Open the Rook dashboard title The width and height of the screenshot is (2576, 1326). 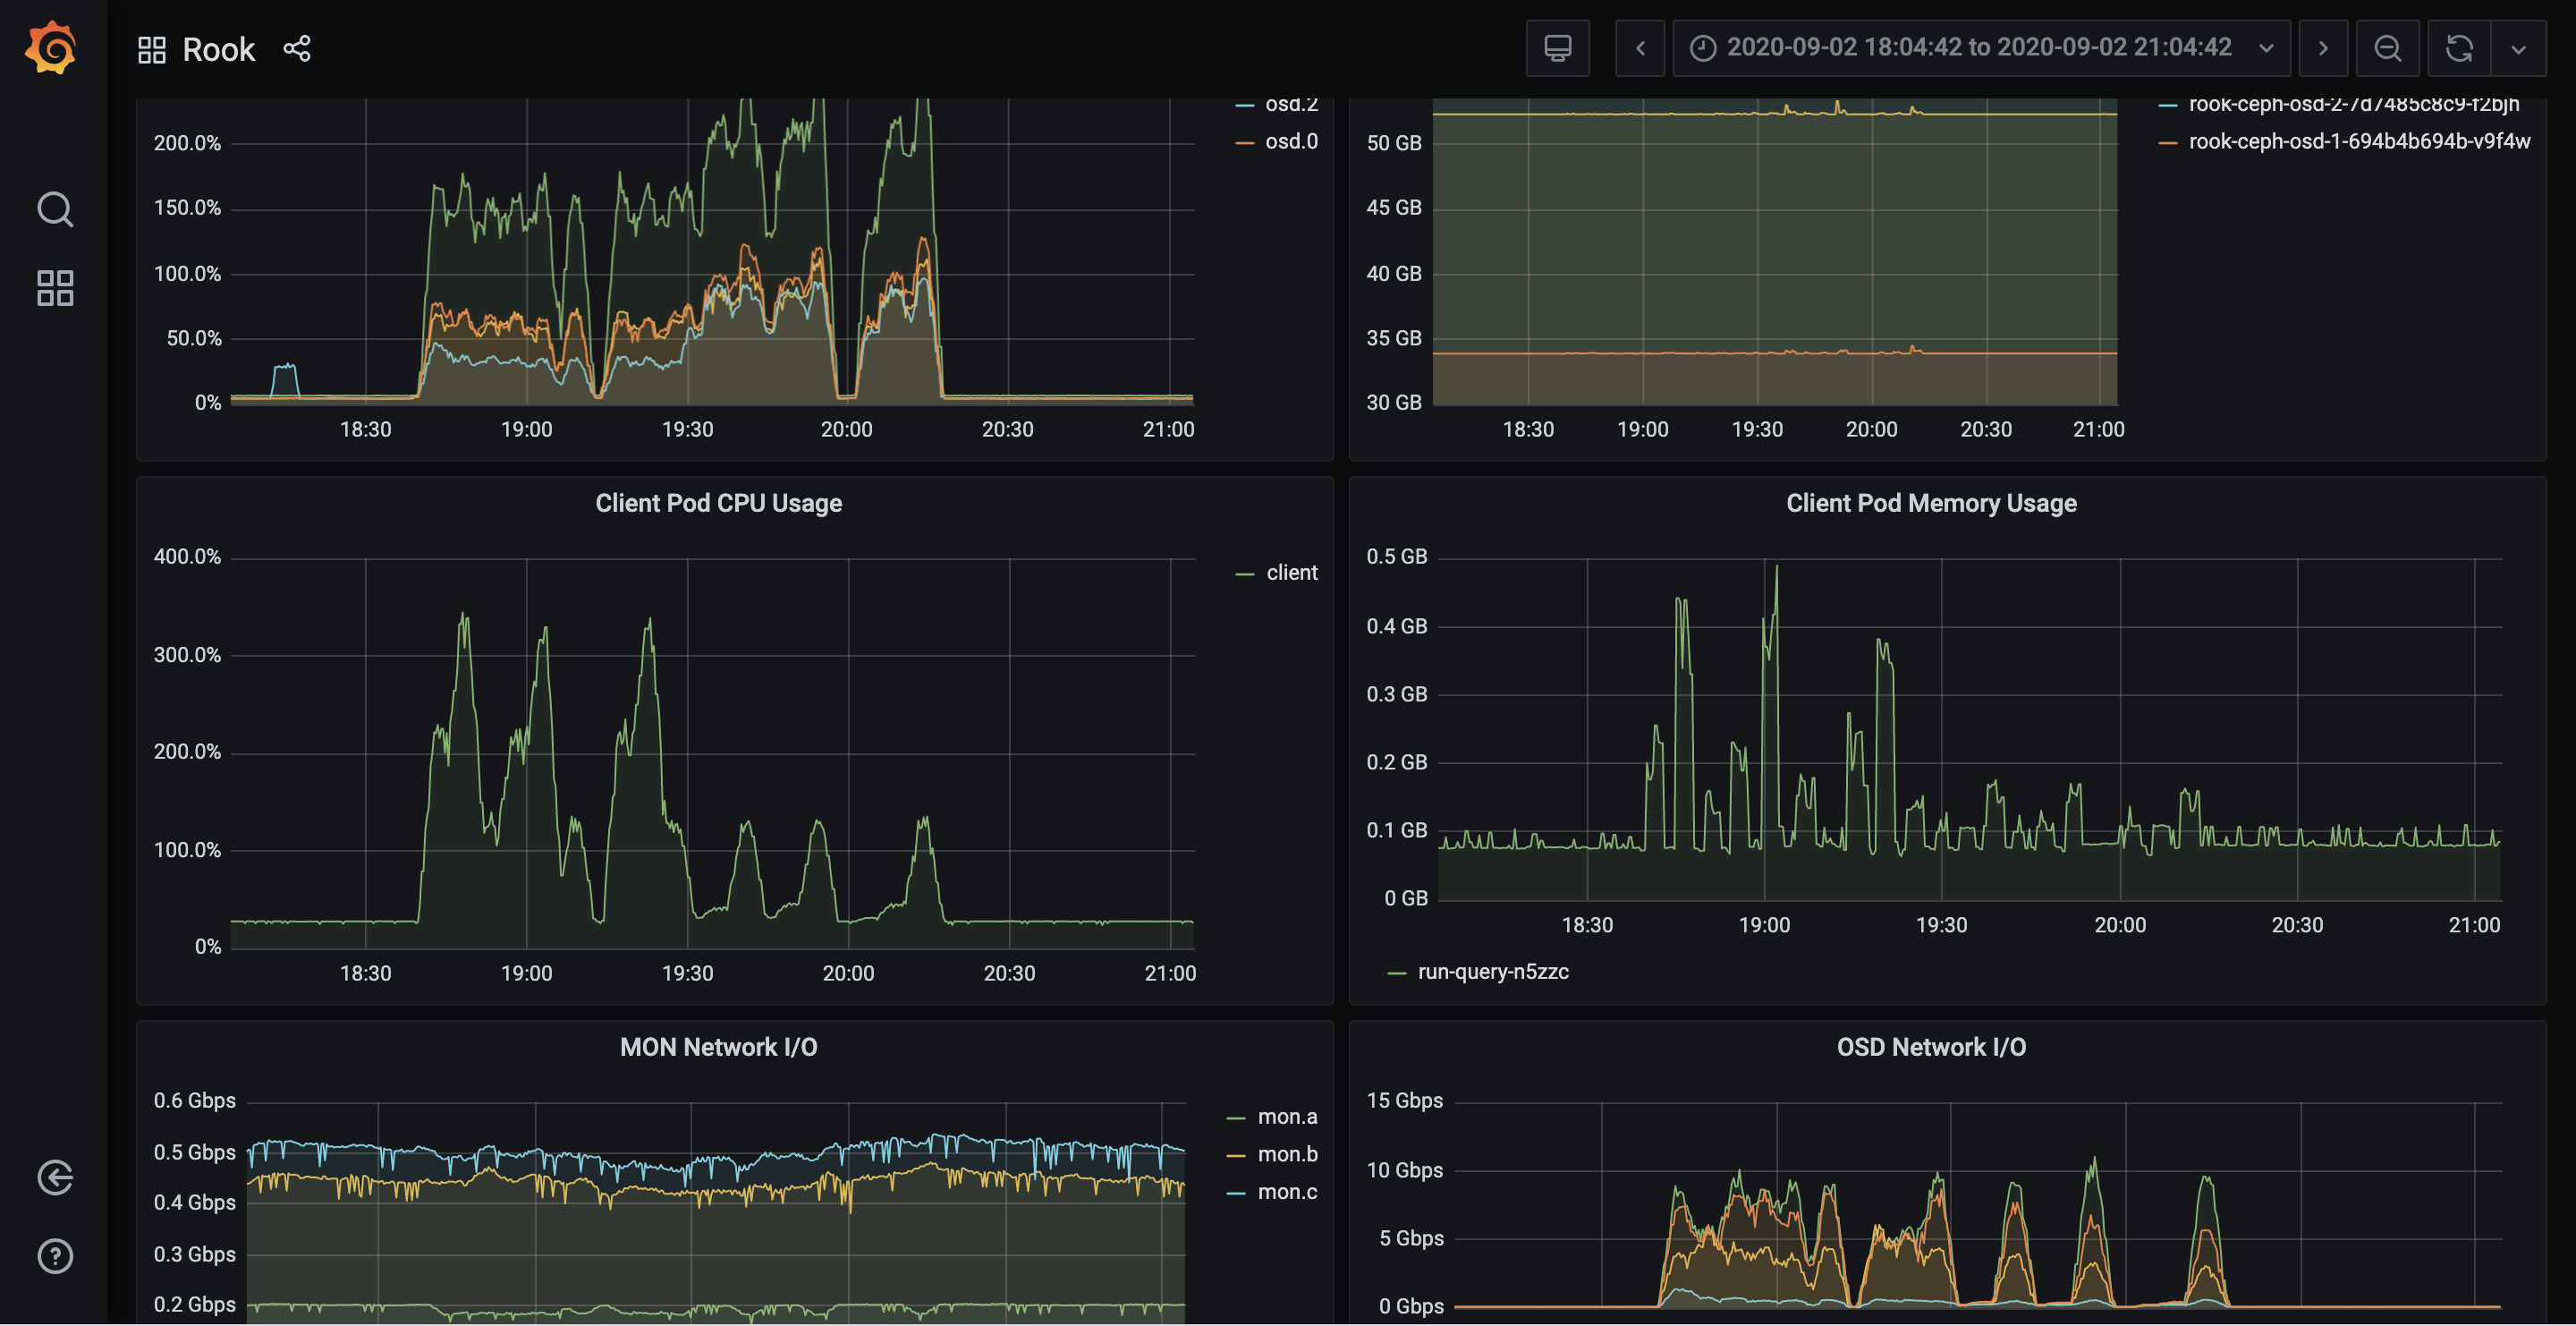218,50
